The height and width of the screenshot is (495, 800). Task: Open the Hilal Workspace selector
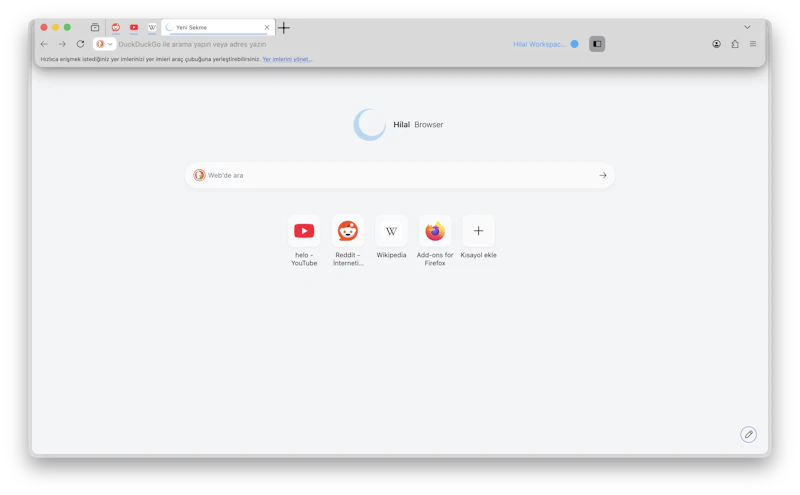pos(545,44)
